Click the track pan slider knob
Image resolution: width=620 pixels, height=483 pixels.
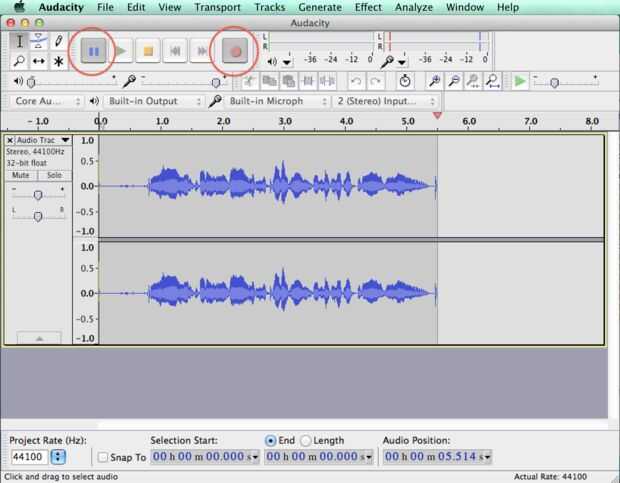(38, 216)
